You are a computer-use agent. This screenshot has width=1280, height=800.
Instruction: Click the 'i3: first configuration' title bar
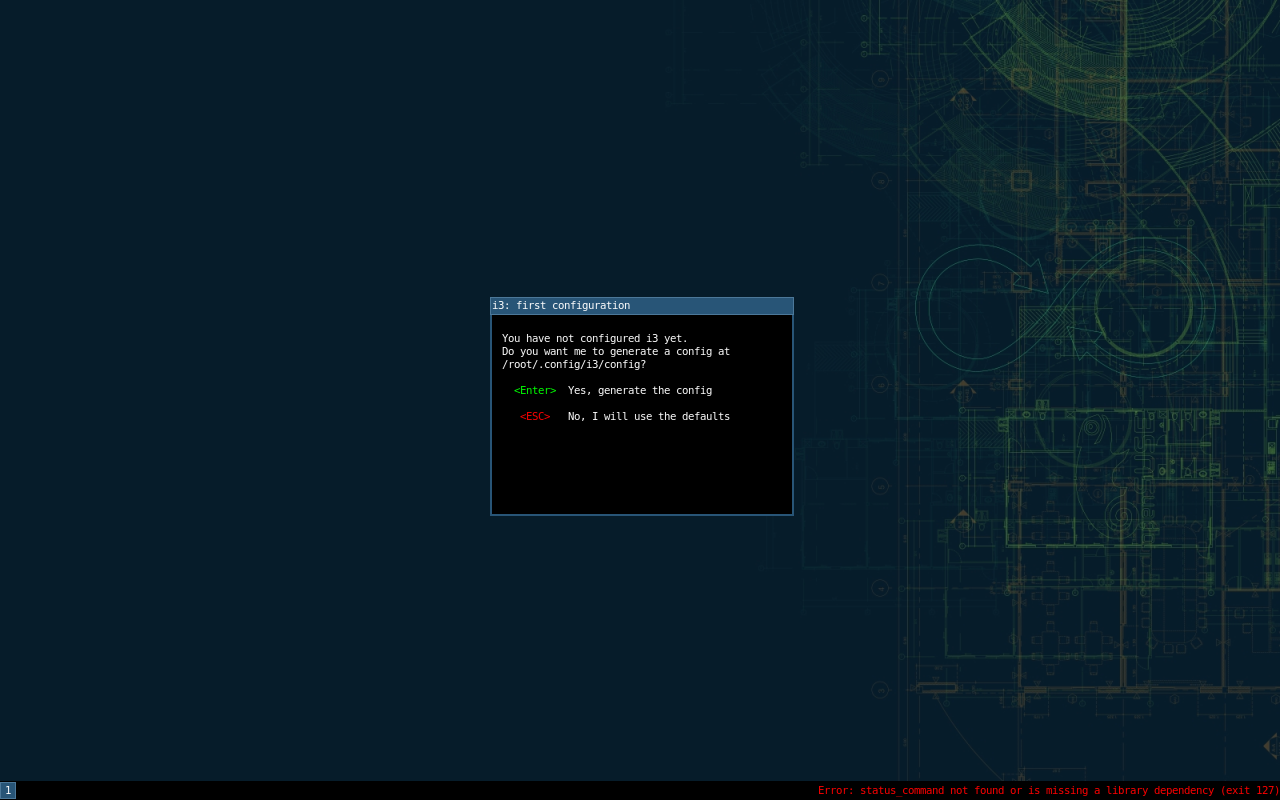pyautogui.click(x=642, y=306)
